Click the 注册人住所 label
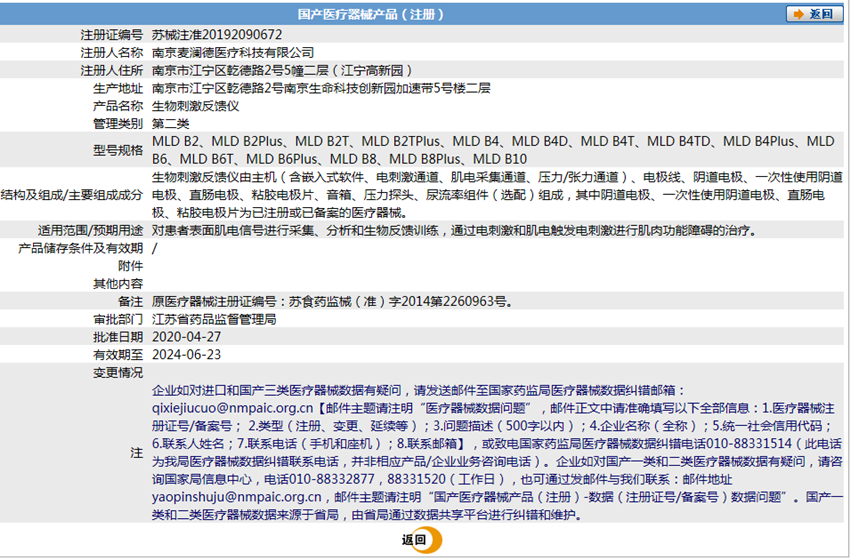 click(x=112, y=70)
